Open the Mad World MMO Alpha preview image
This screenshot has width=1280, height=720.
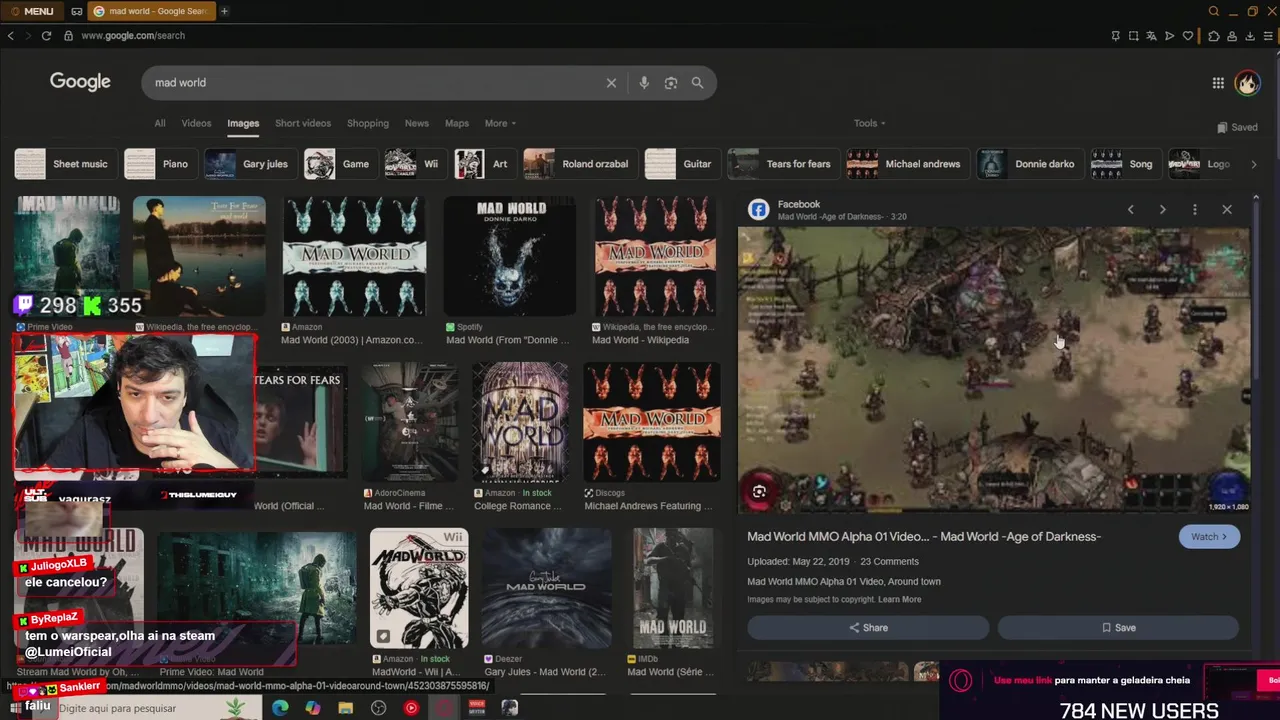click(x=994, y=369)
